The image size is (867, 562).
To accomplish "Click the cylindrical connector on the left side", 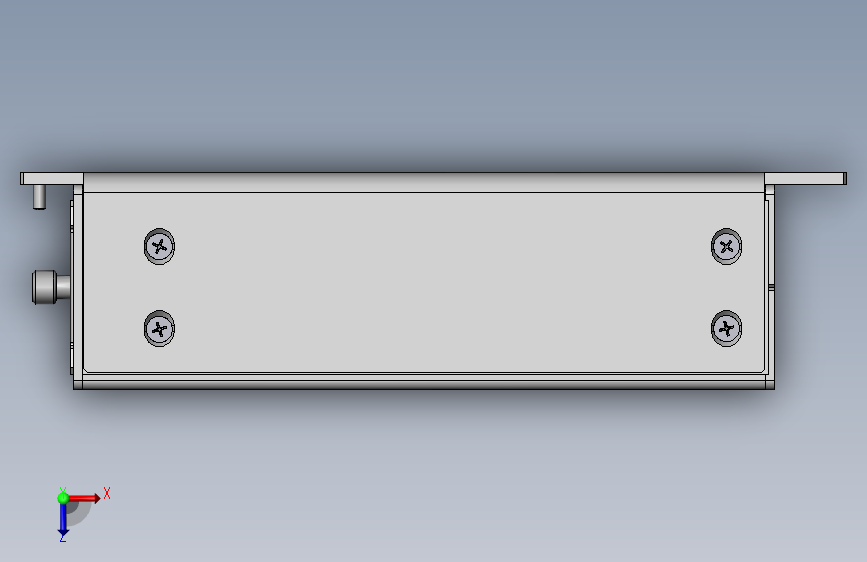I will point(51,287).
